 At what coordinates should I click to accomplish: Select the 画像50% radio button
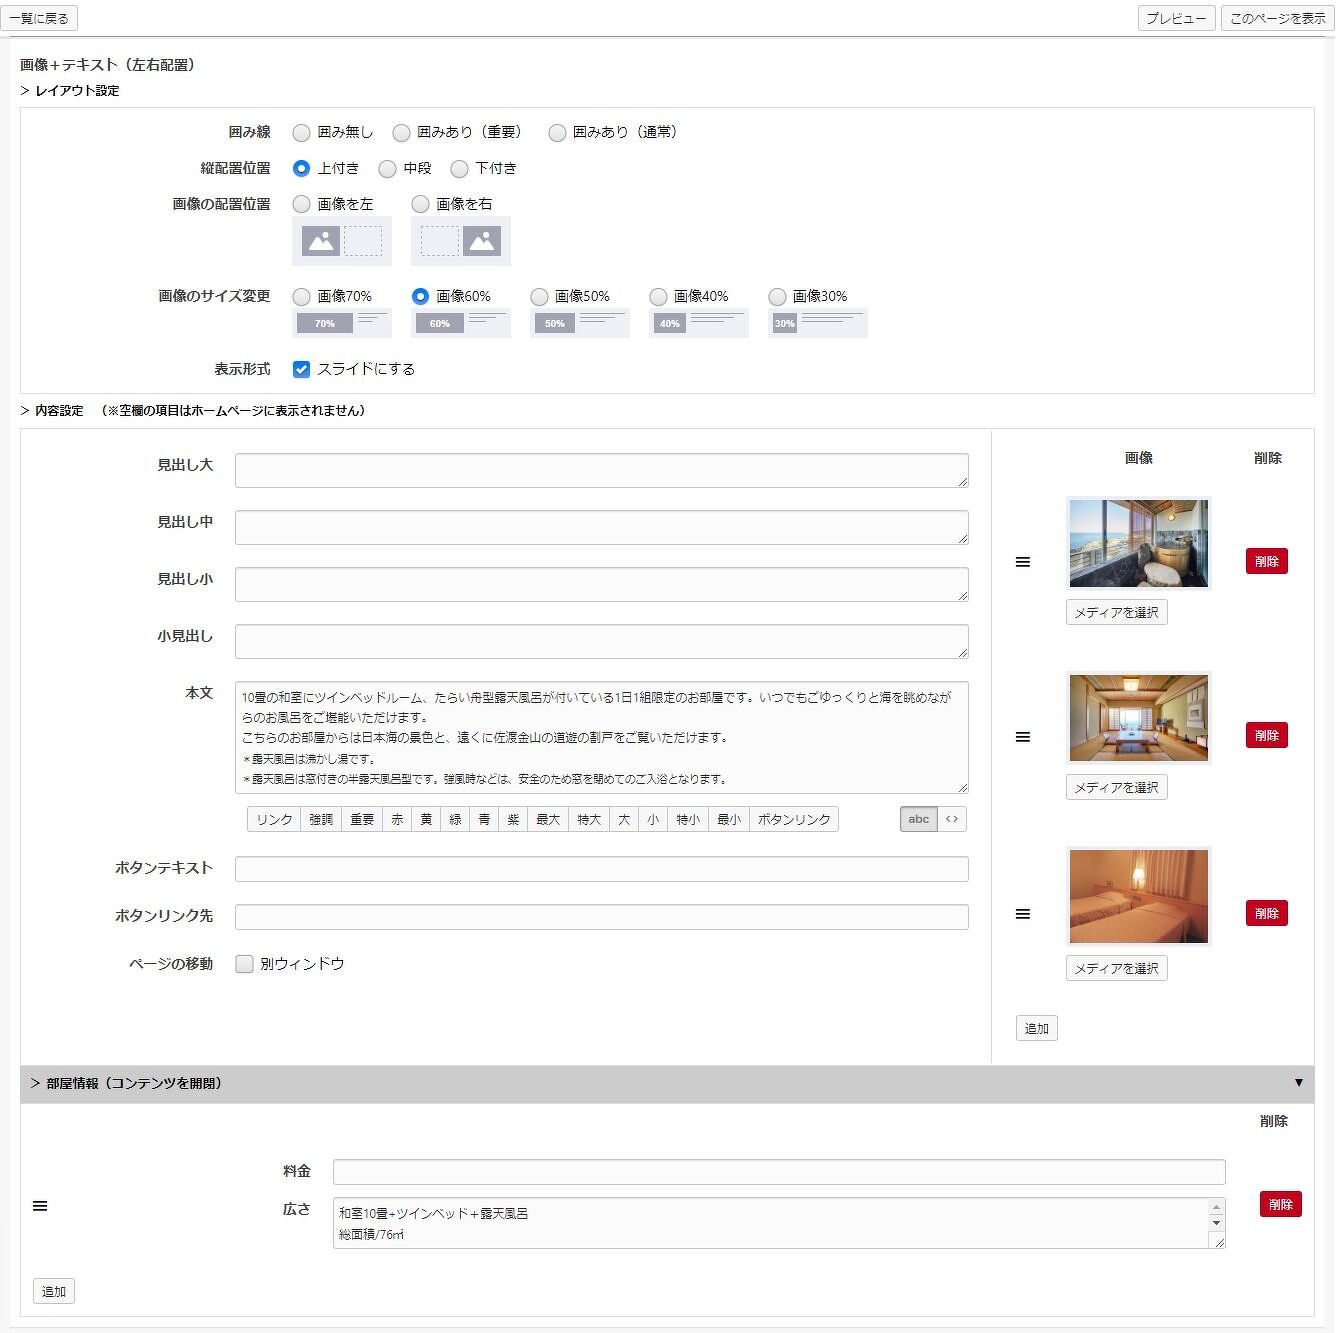coord(539,297)
